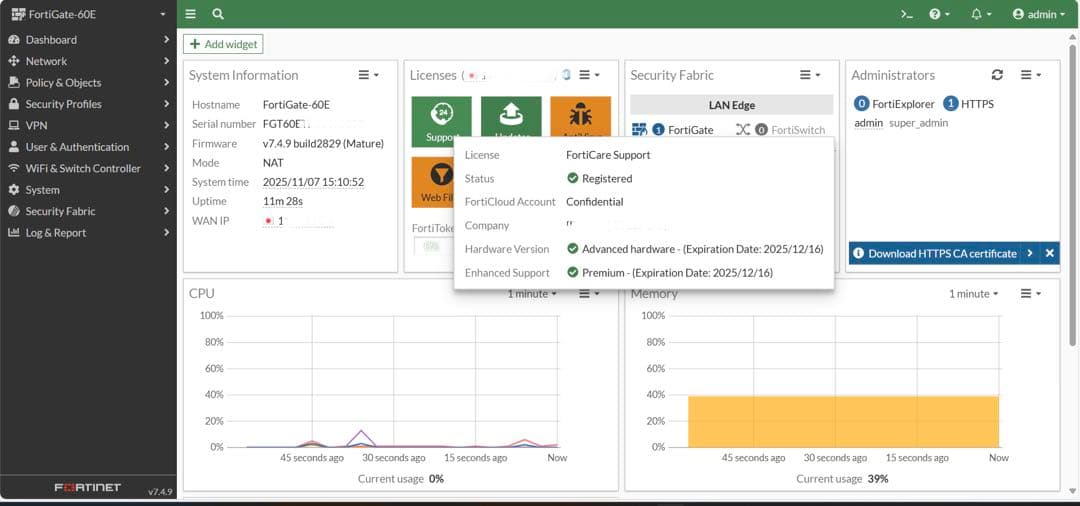1080x506 pixels.
Task: Click the system time value
Action: tap(313, 182)
